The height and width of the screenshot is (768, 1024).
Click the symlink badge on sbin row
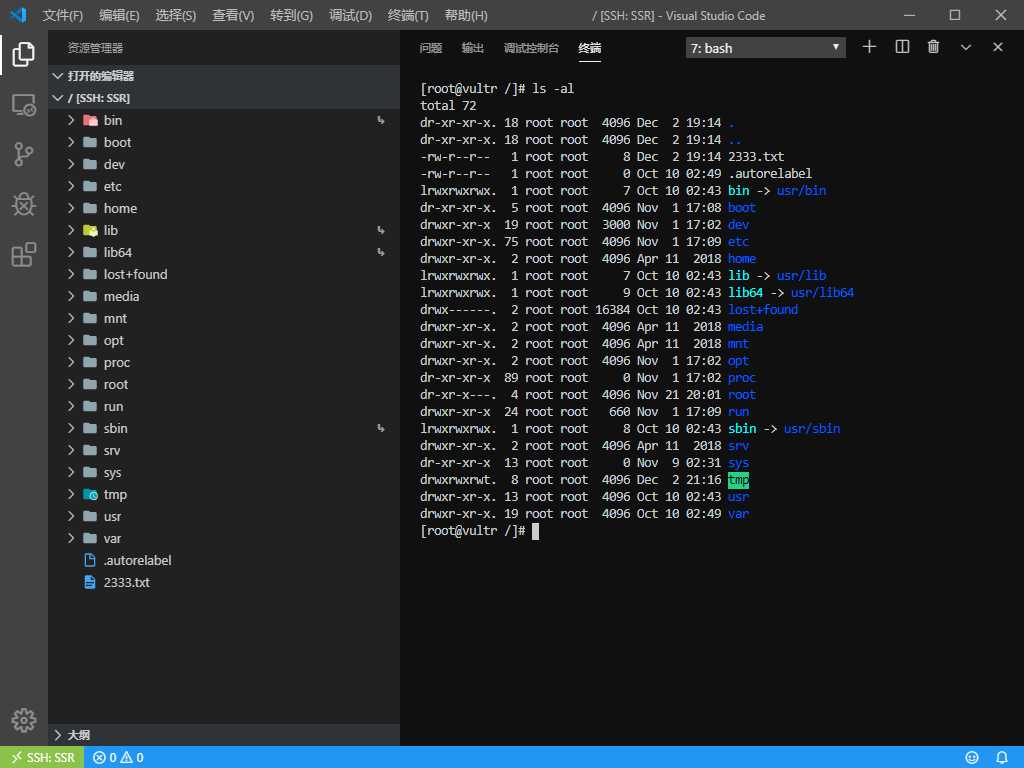381,428
